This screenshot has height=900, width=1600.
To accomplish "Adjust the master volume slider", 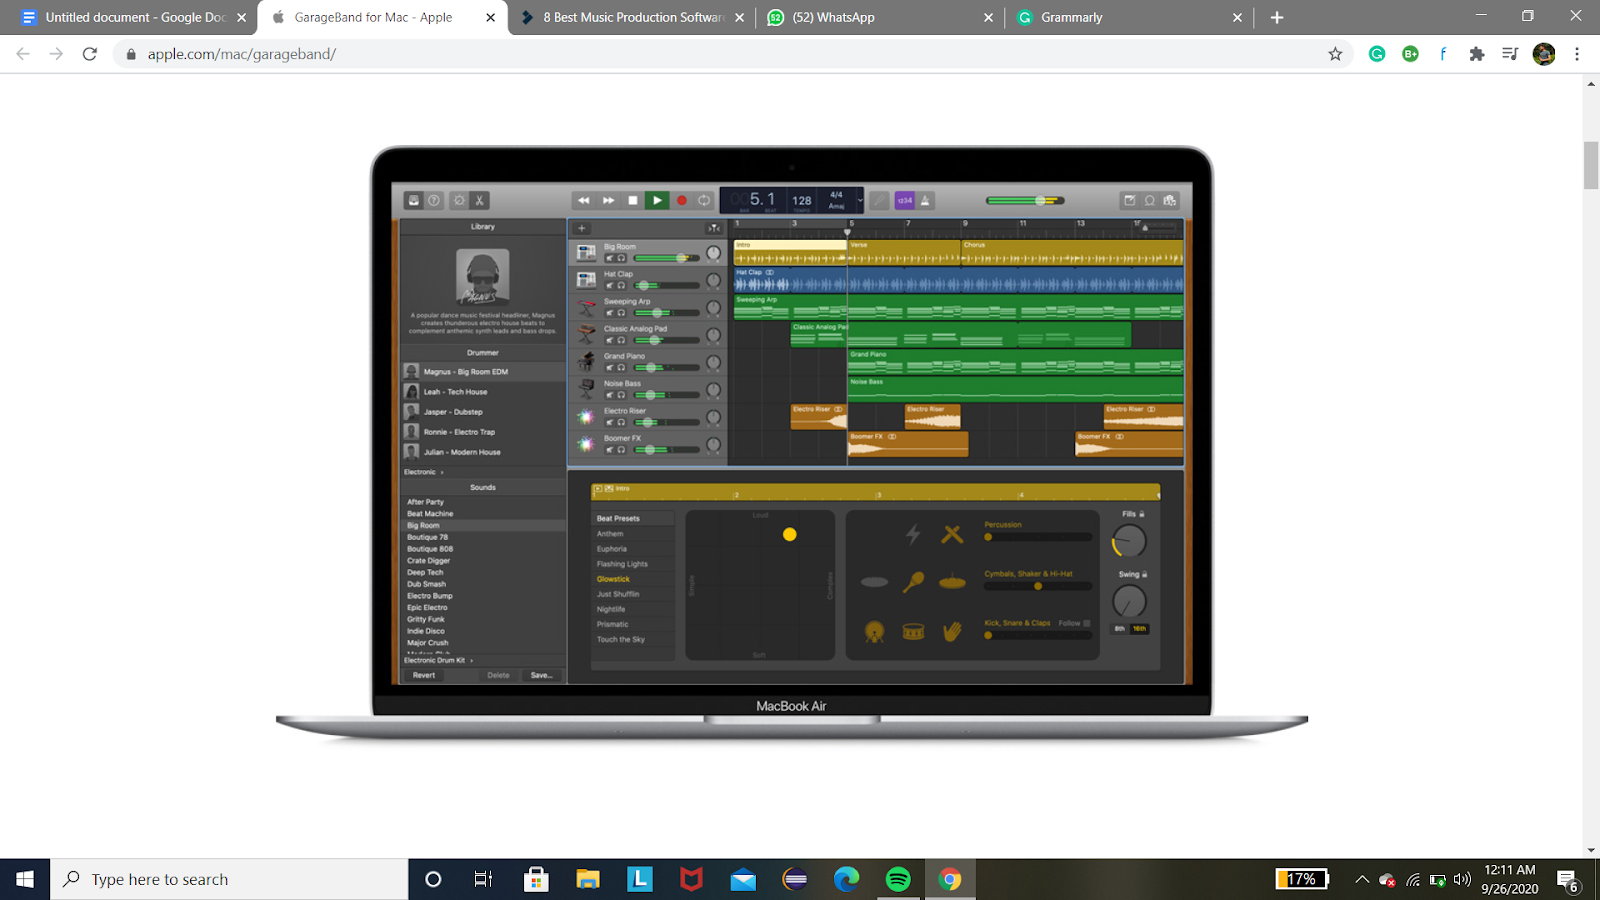I will coord(1027,200).
